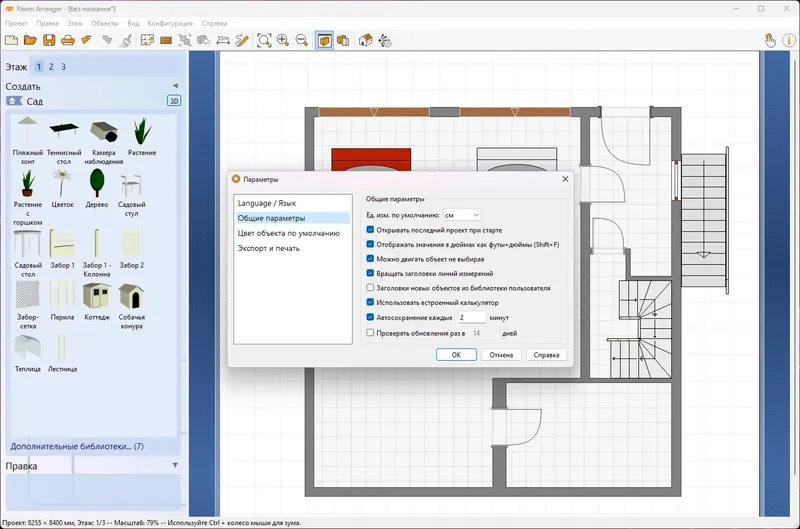Click the autosave minutes input field
The width and height of the screenshot is (800, 529).
471,317
